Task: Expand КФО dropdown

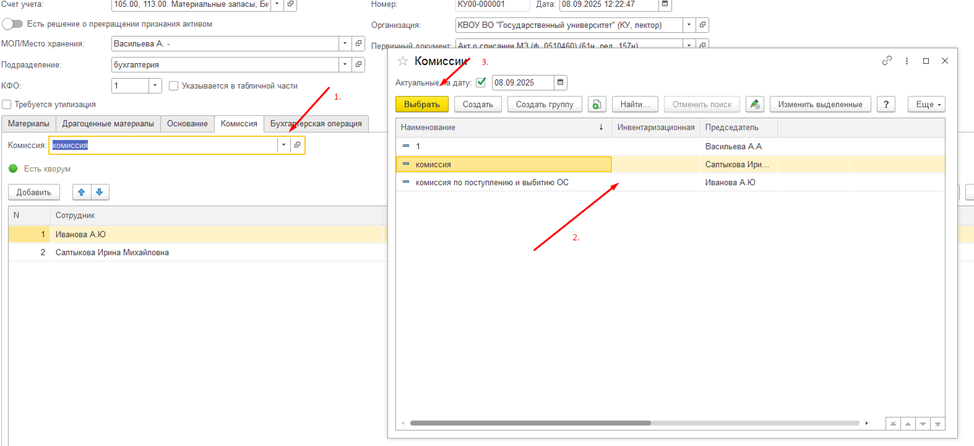Action: coord(155,85)
